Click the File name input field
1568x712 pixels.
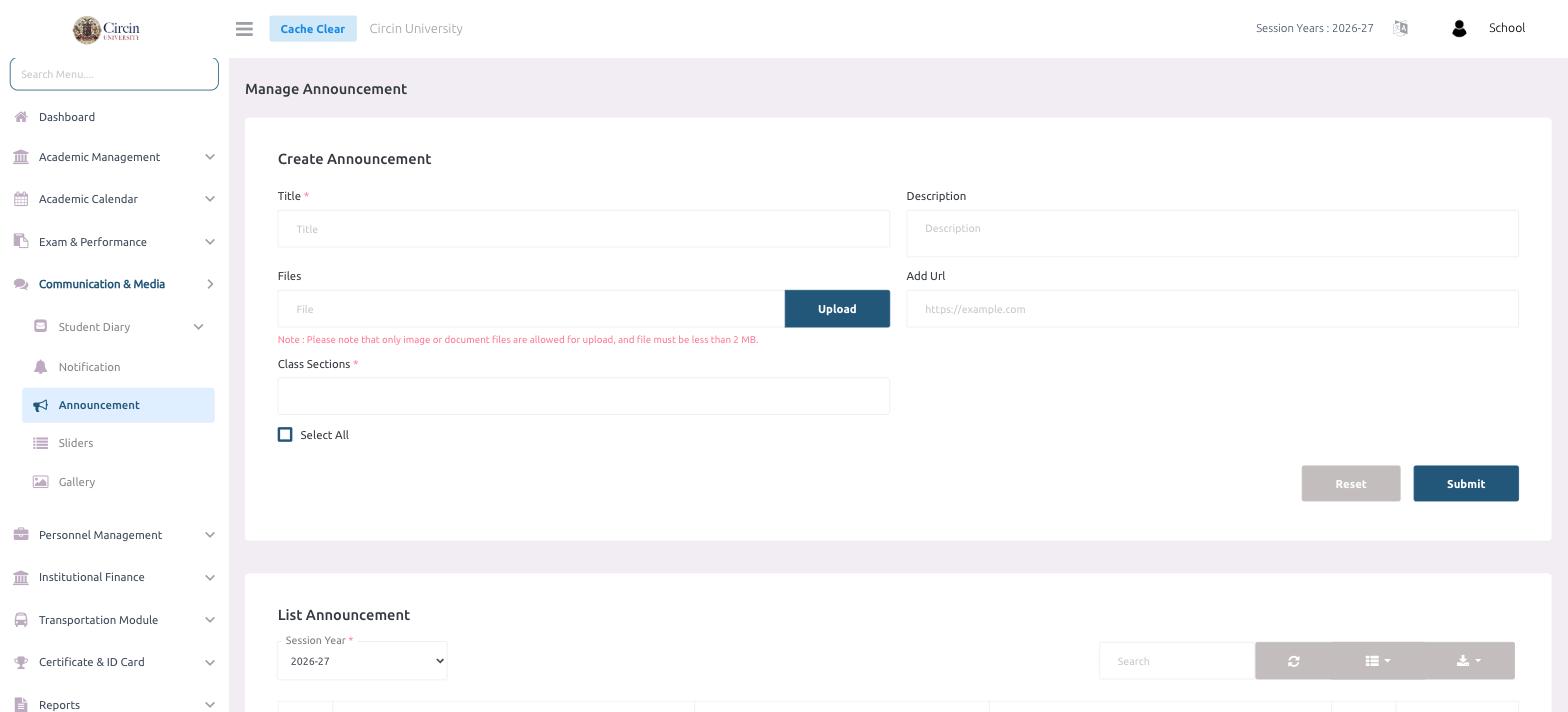(531, 309)
